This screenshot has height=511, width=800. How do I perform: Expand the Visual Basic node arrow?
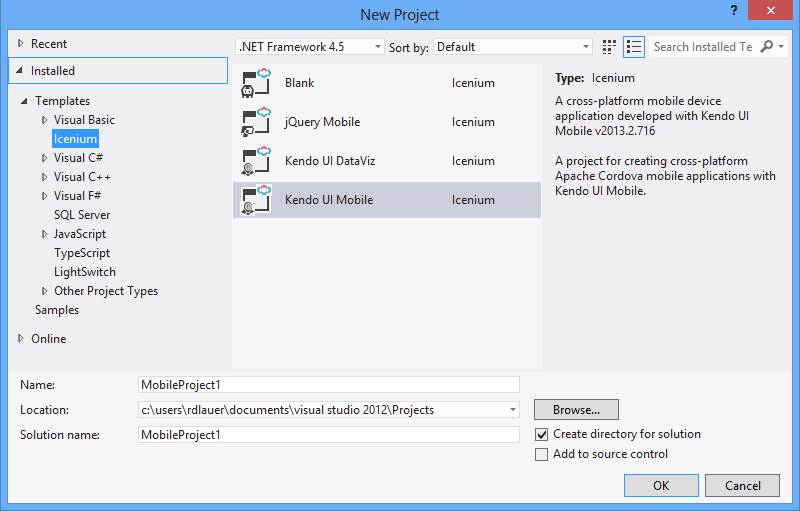[x=44, y=120]
